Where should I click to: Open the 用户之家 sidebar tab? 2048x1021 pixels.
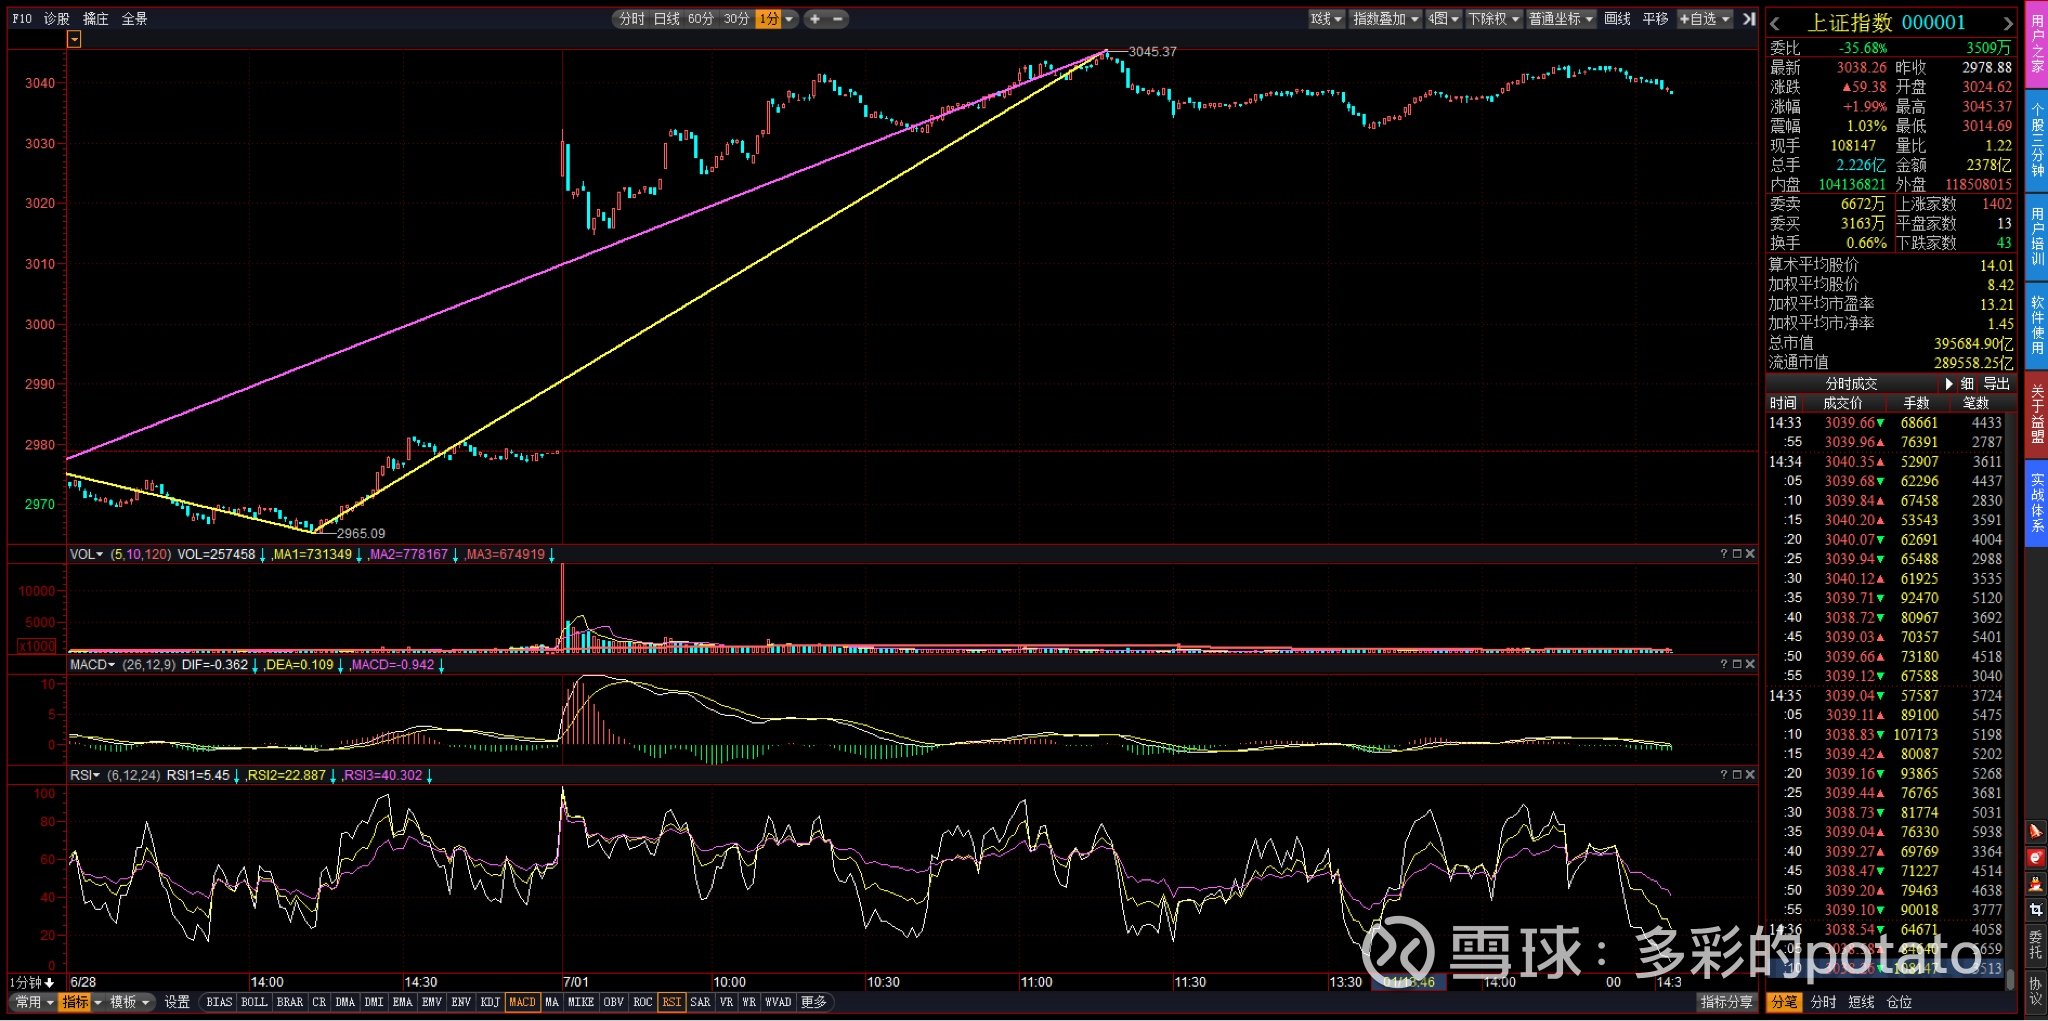[2037, 45]
